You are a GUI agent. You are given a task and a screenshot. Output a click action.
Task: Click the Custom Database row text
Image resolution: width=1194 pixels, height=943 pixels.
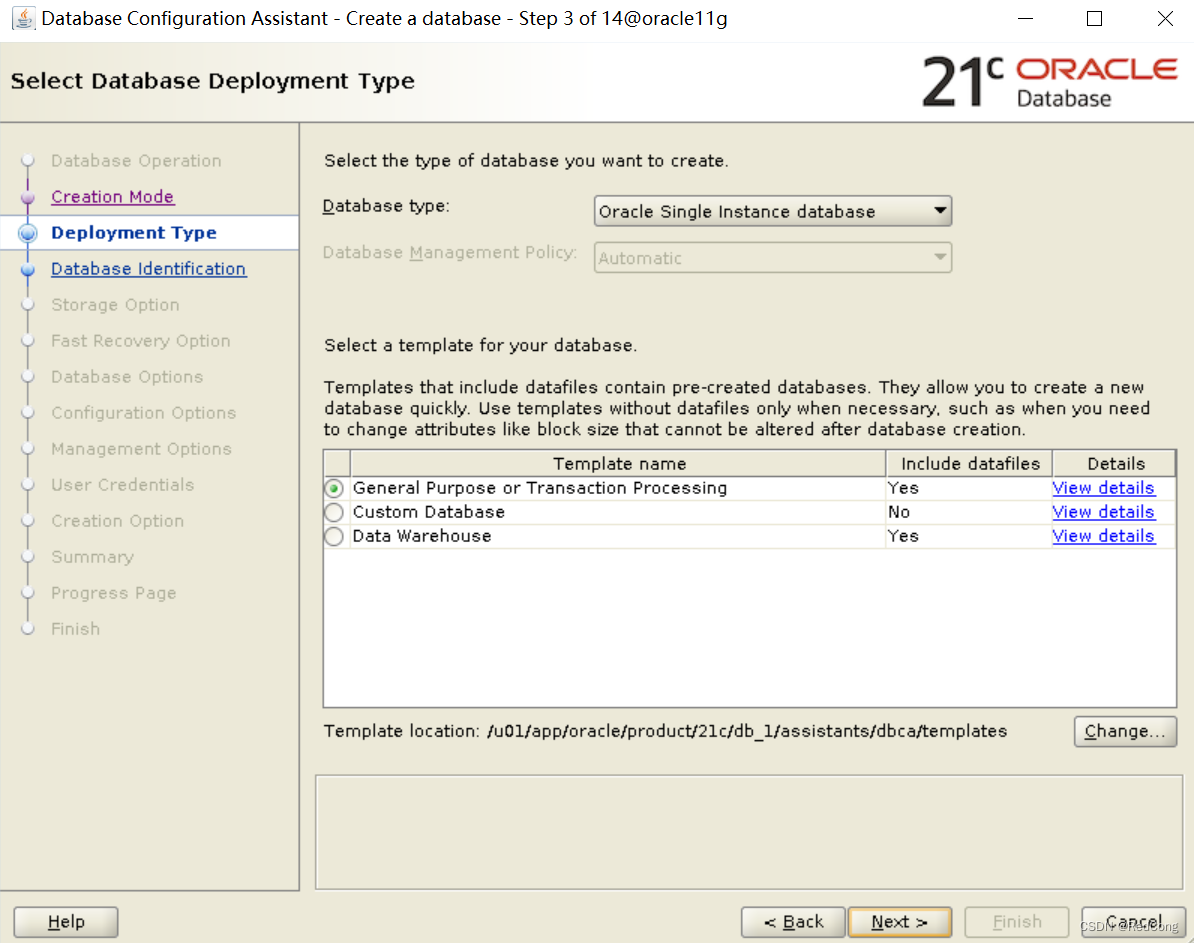coord(429,512)
